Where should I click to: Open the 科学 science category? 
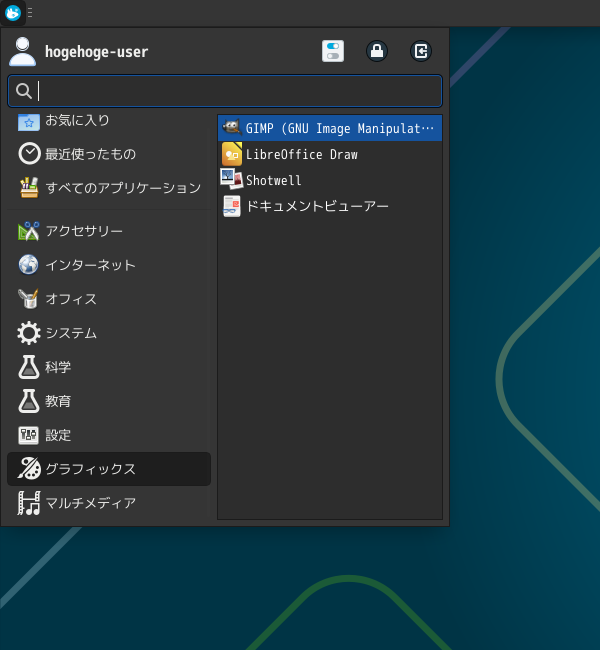[x=57, y=368]
